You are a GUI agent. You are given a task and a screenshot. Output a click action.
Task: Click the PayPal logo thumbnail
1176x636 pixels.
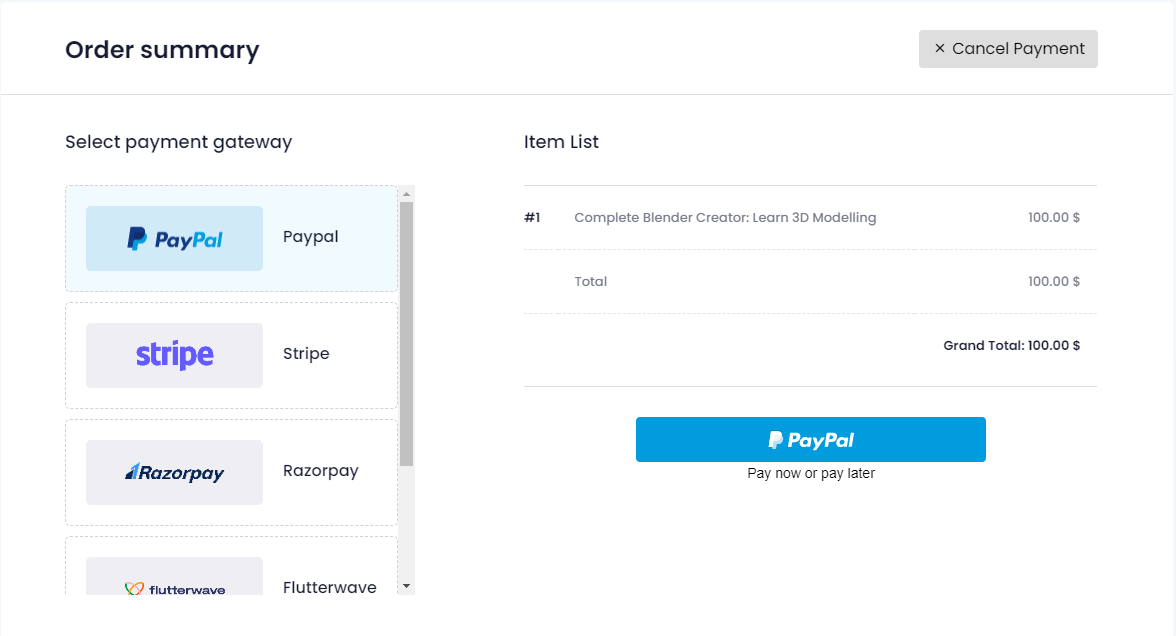pyautogui.click(x=174, y=238)
